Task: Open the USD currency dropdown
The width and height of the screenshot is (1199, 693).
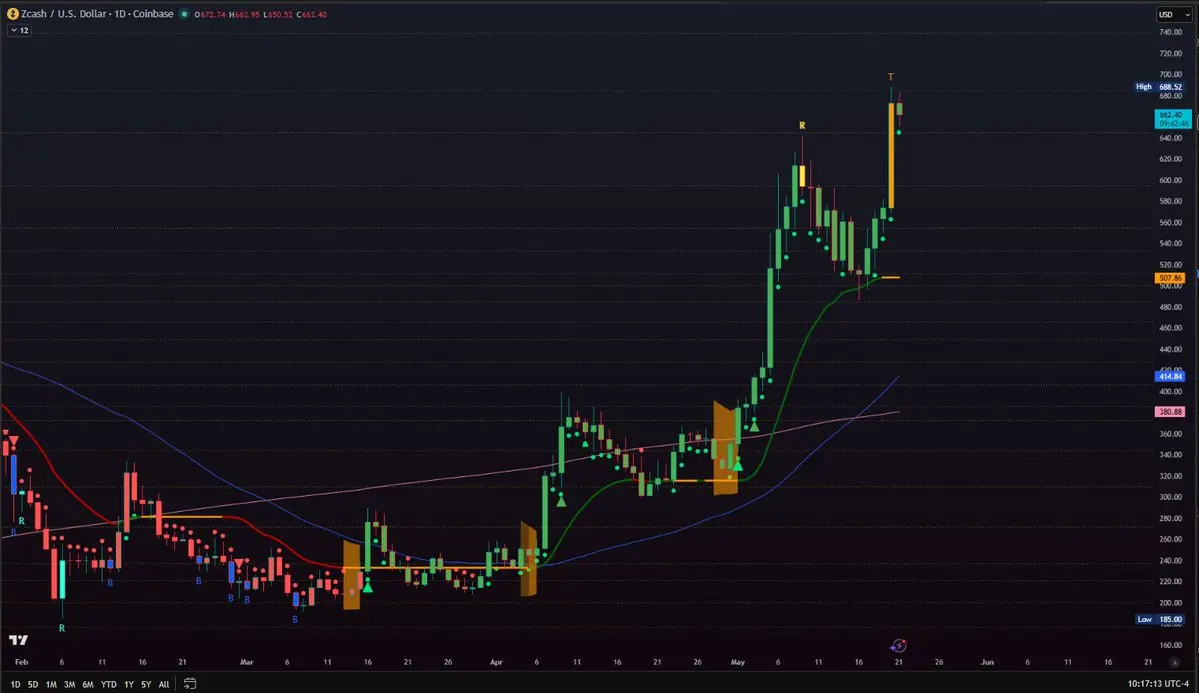Action: point(1174,15)
